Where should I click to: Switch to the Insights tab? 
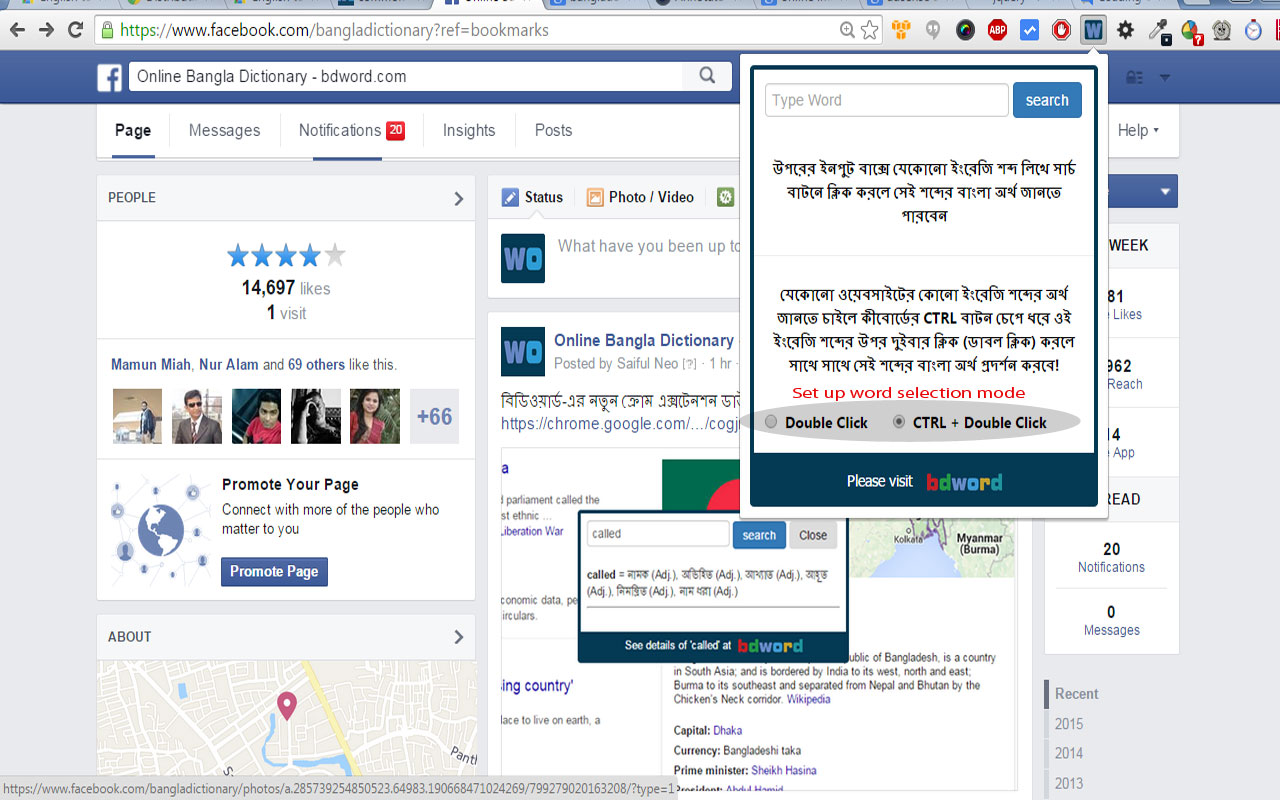point(469,130)
